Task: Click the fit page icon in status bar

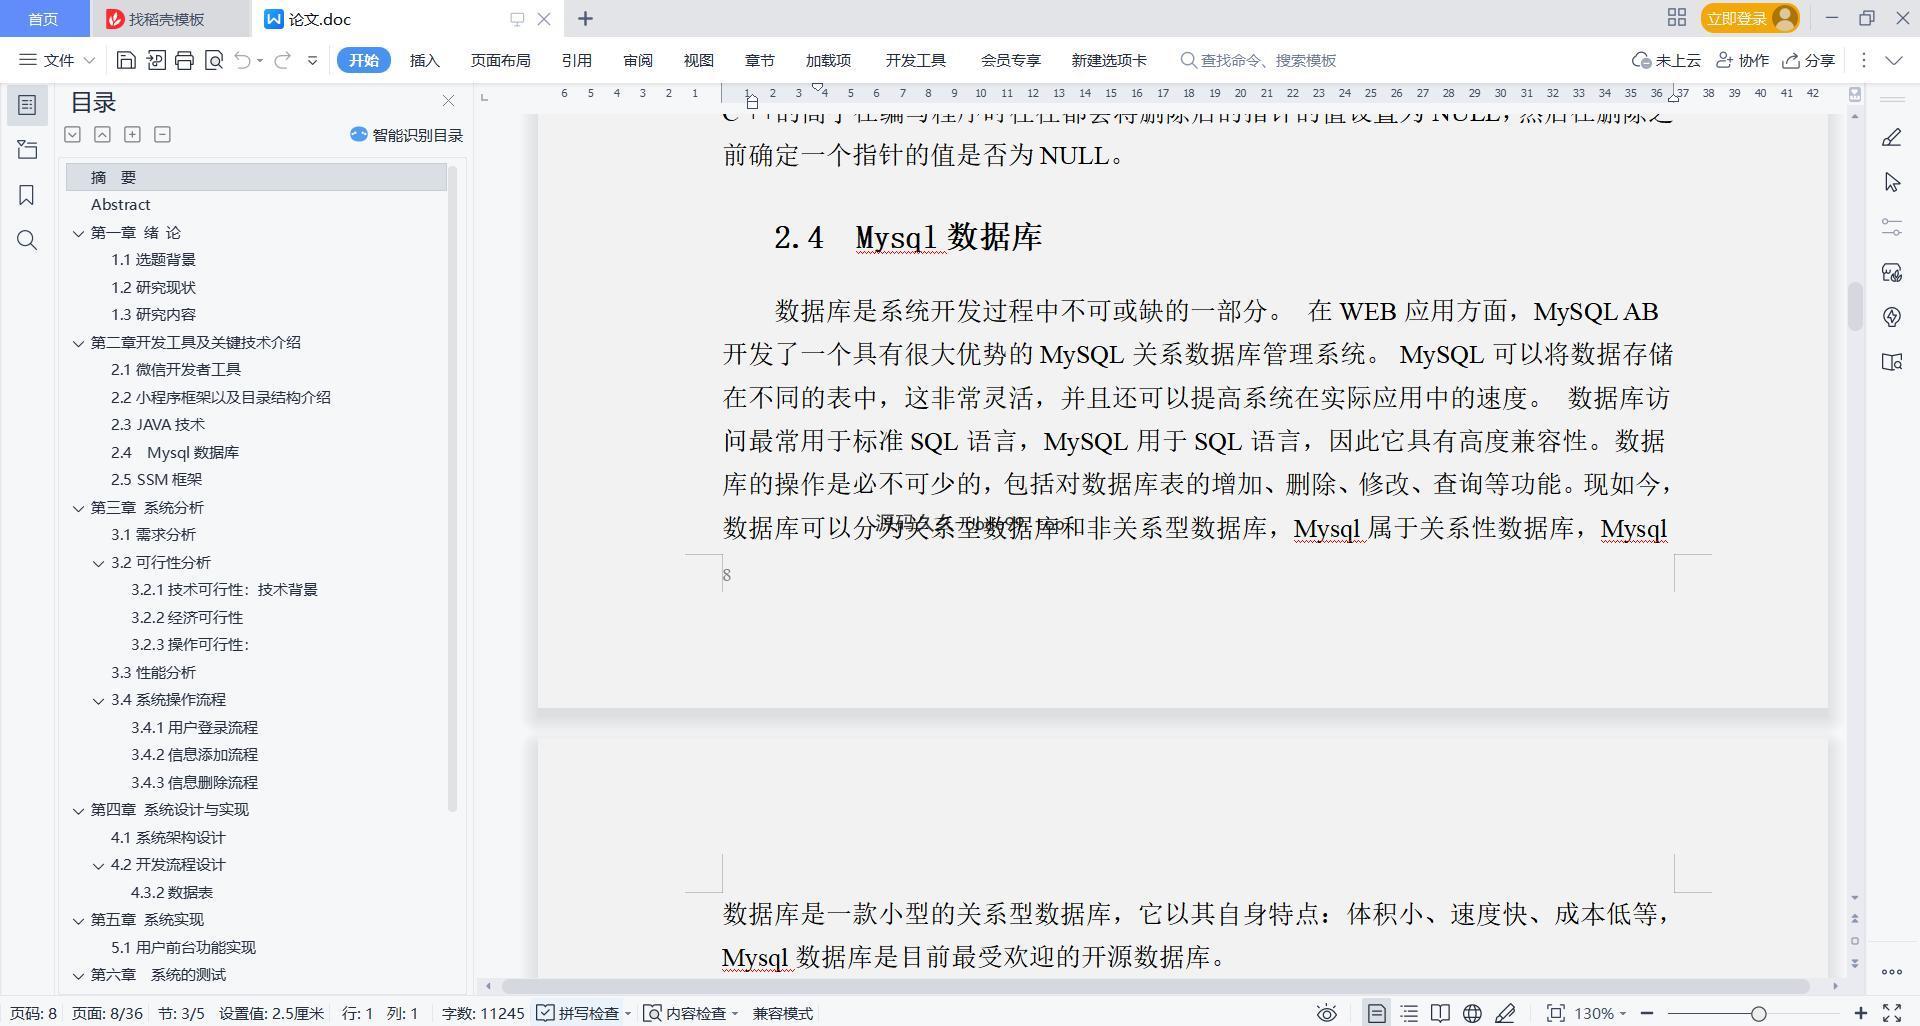Action: (x=1555, y=1013)
